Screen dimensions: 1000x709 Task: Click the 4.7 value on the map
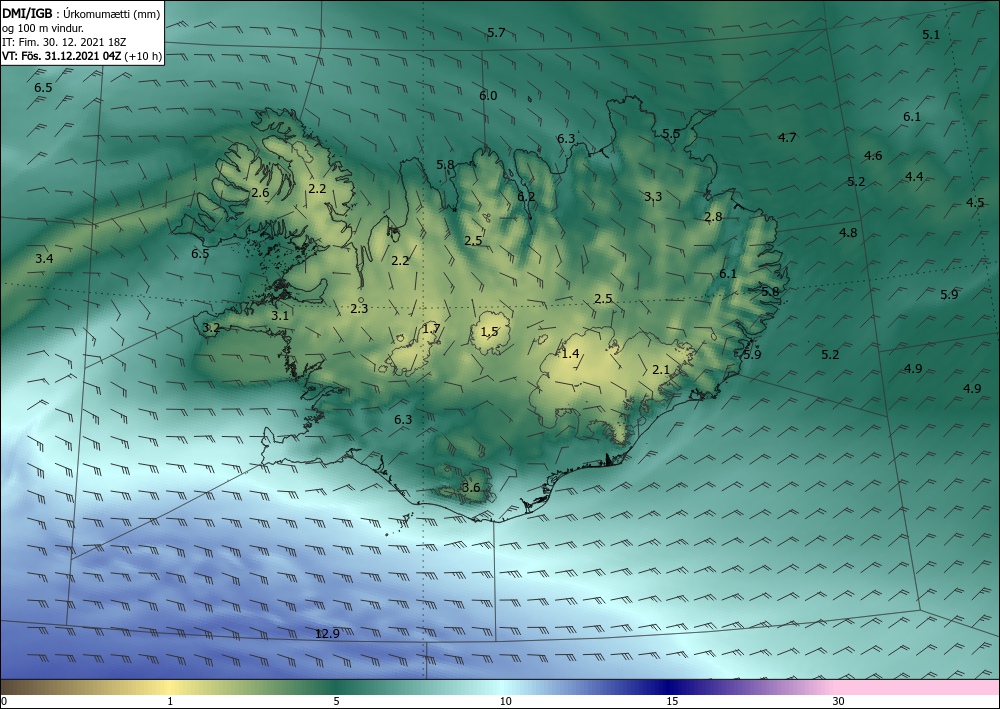[x=788, y=137]
